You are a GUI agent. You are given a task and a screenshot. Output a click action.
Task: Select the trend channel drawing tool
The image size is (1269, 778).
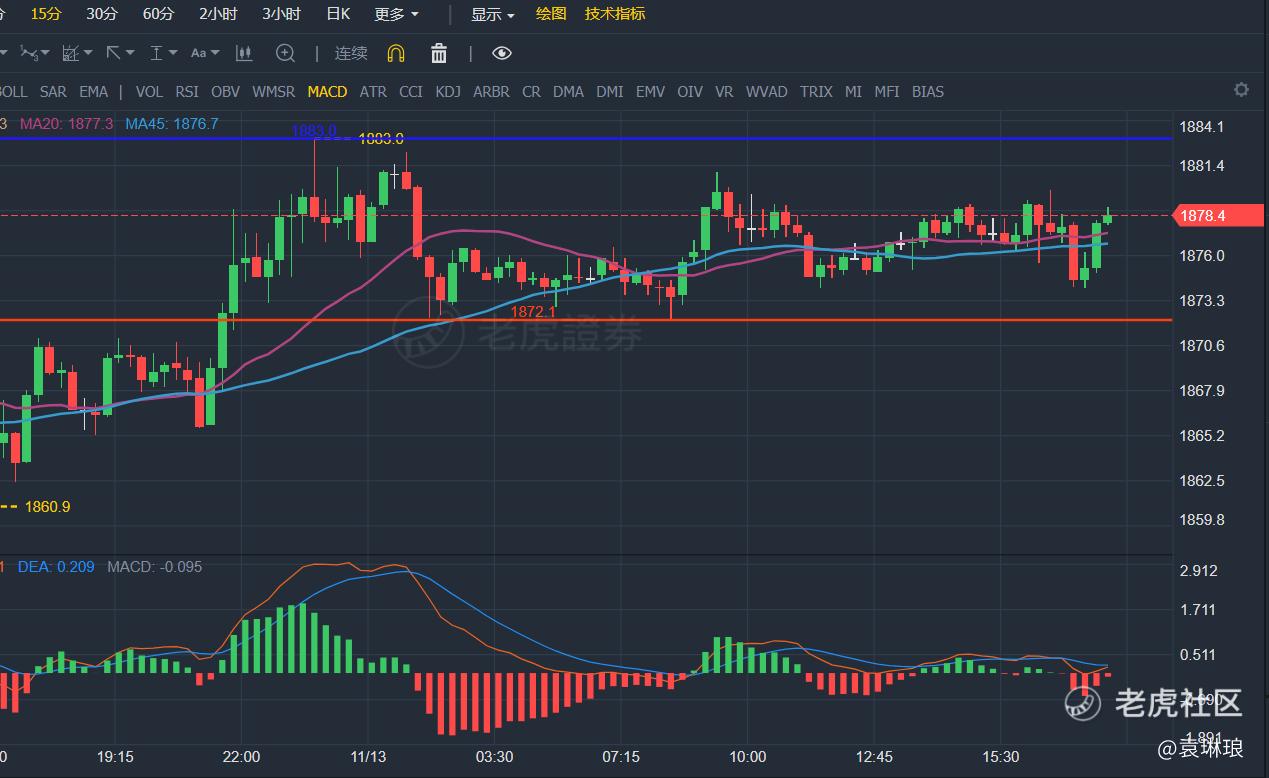70,53
